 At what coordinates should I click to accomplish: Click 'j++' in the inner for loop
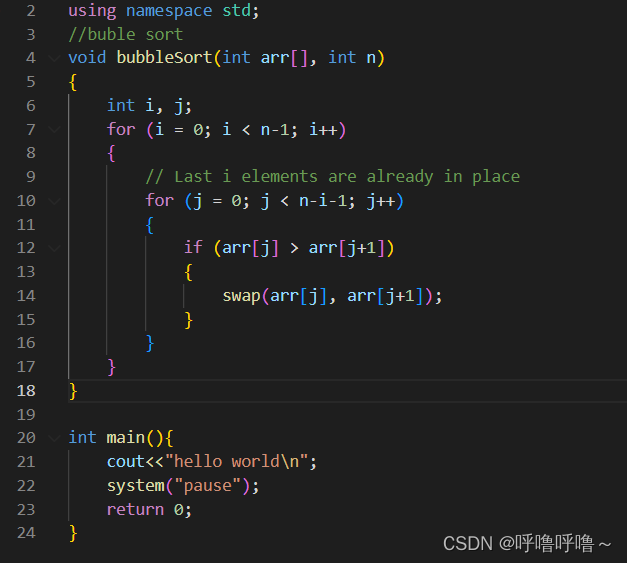coord(381,201)
